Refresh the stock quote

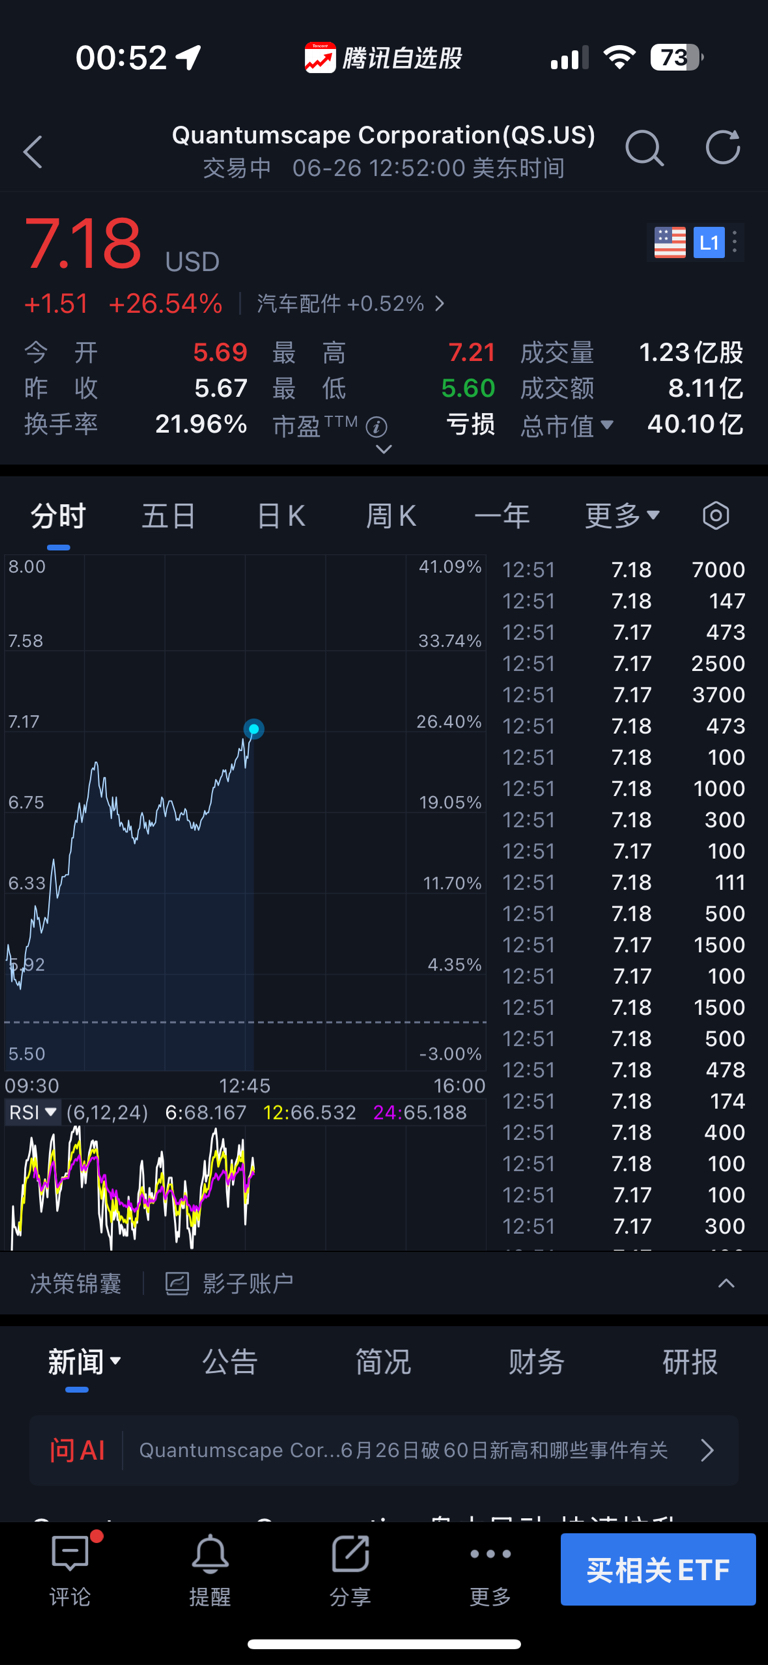[x=722, y=148]
